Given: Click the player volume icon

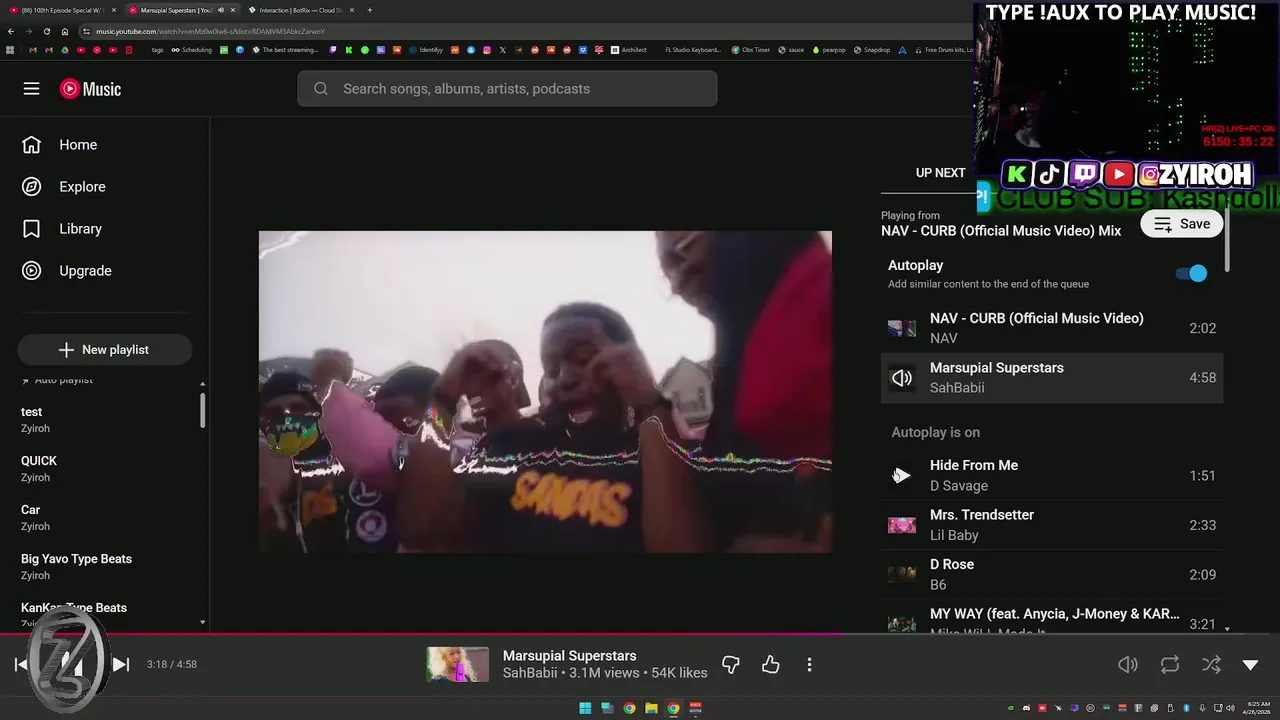Looking at the screenshot, I should click(x=1128, y=665).
